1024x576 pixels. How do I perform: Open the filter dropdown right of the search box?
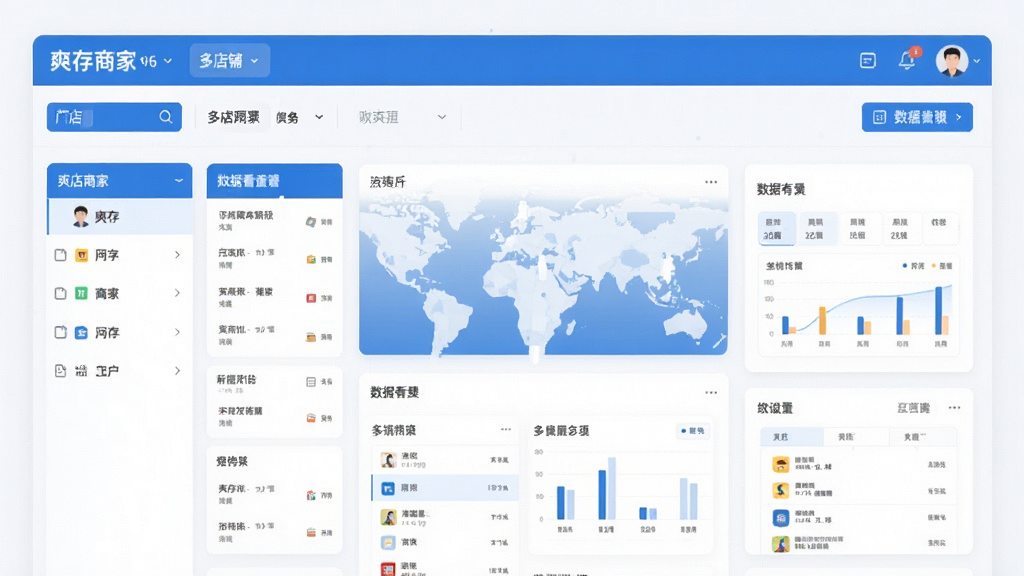pyautogui.click(x=265, y=117)
